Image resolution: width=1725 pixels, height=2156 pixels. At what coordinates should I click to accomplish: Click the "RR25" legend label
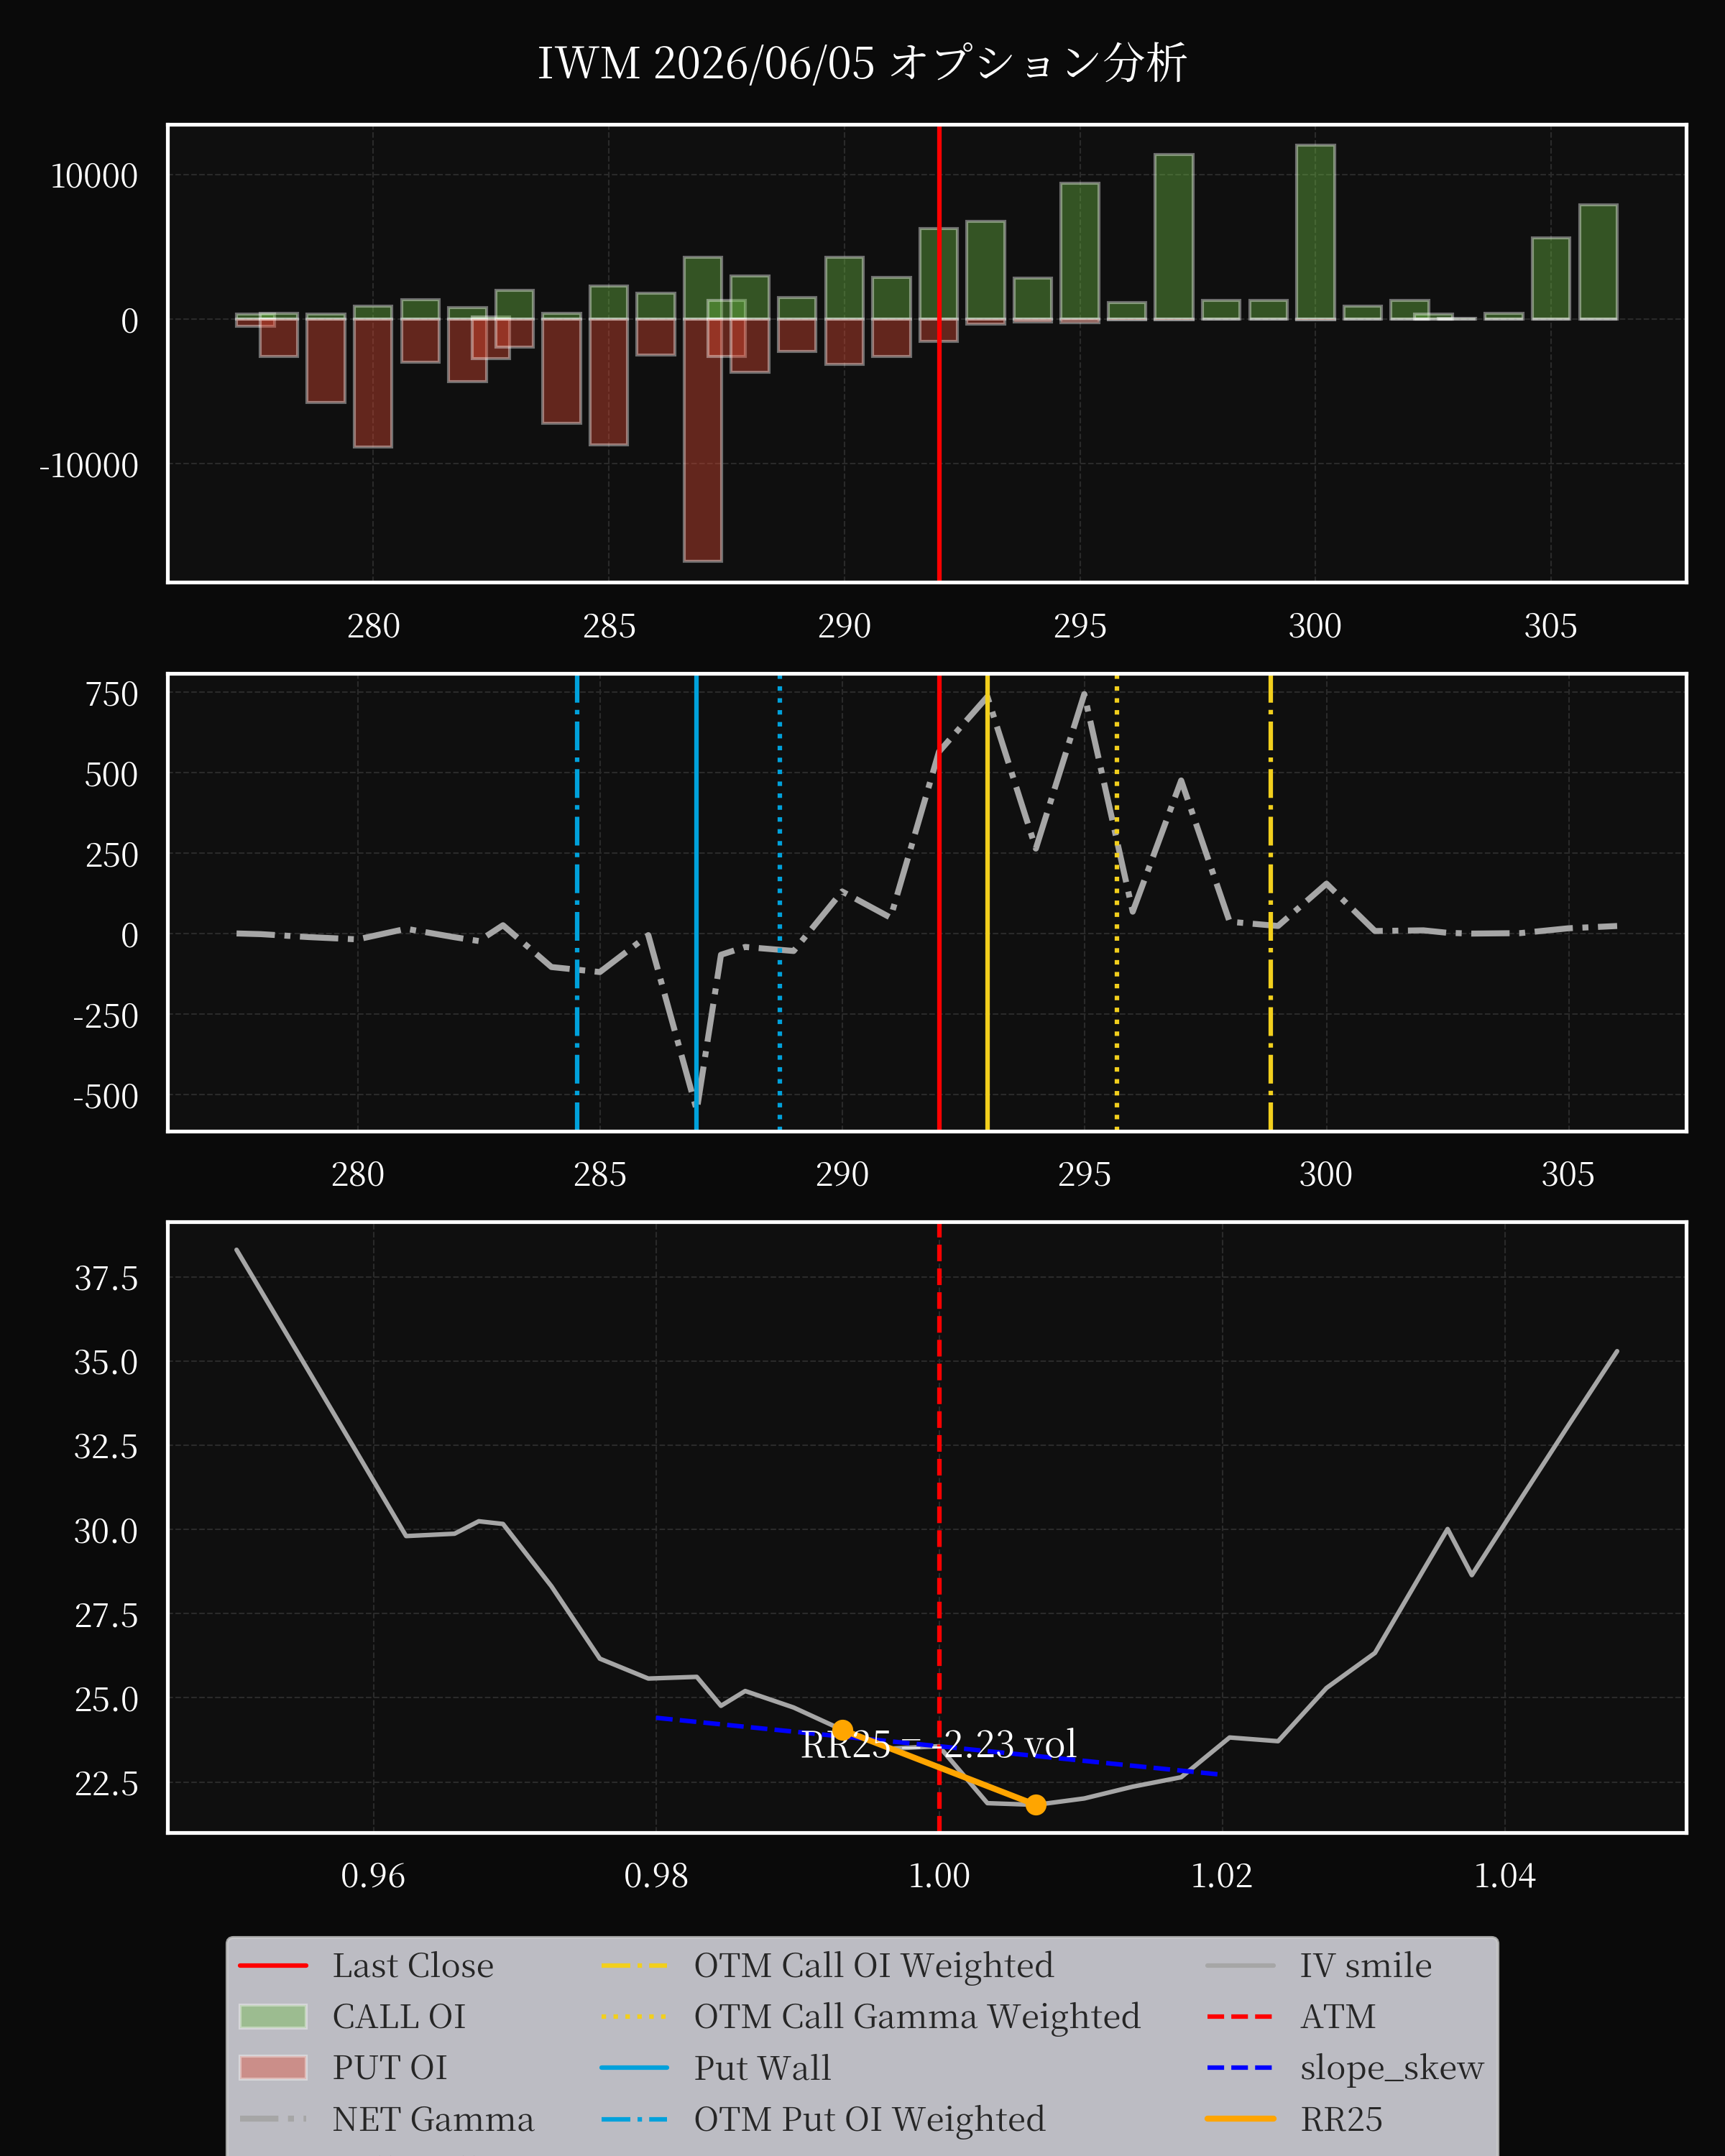[1341, 2119]
